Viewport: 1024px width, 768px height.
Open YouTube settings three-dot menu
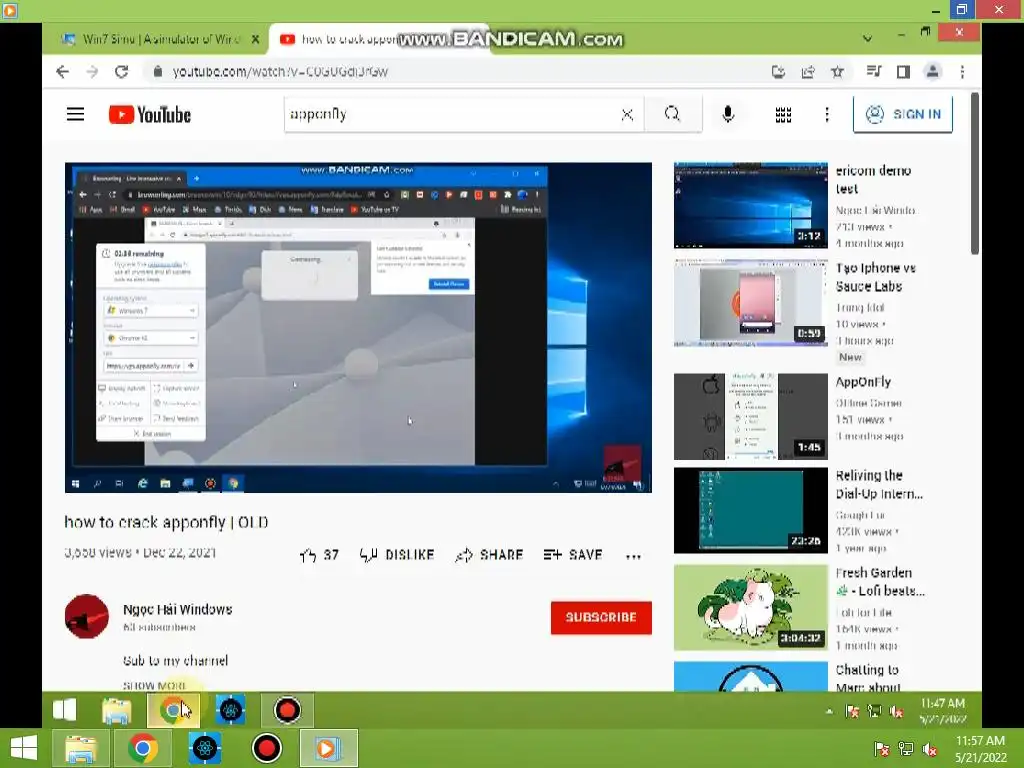click(x=827, y=115)
